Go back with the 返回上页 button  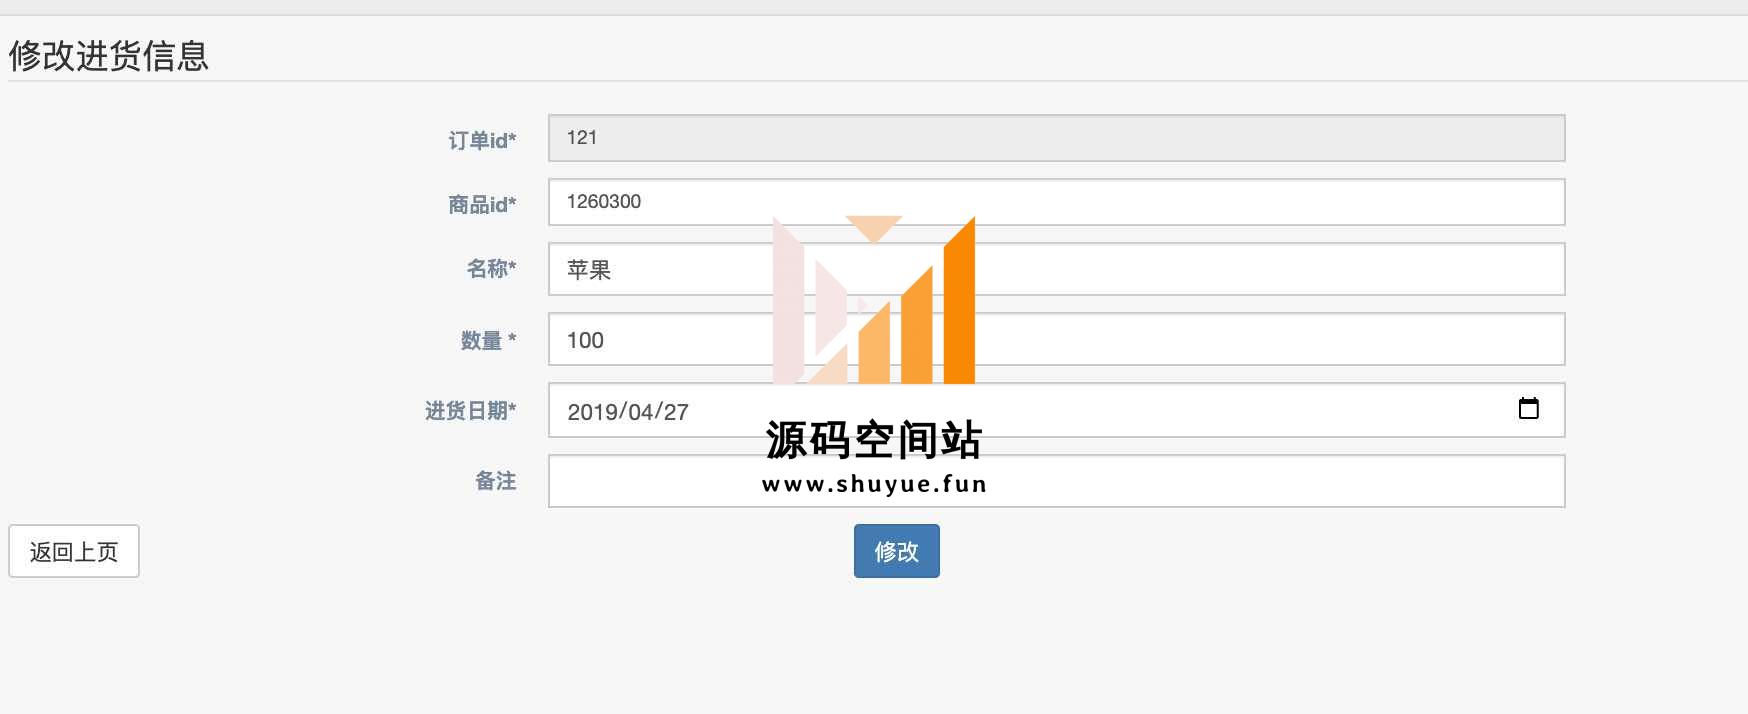coord(74,551)
